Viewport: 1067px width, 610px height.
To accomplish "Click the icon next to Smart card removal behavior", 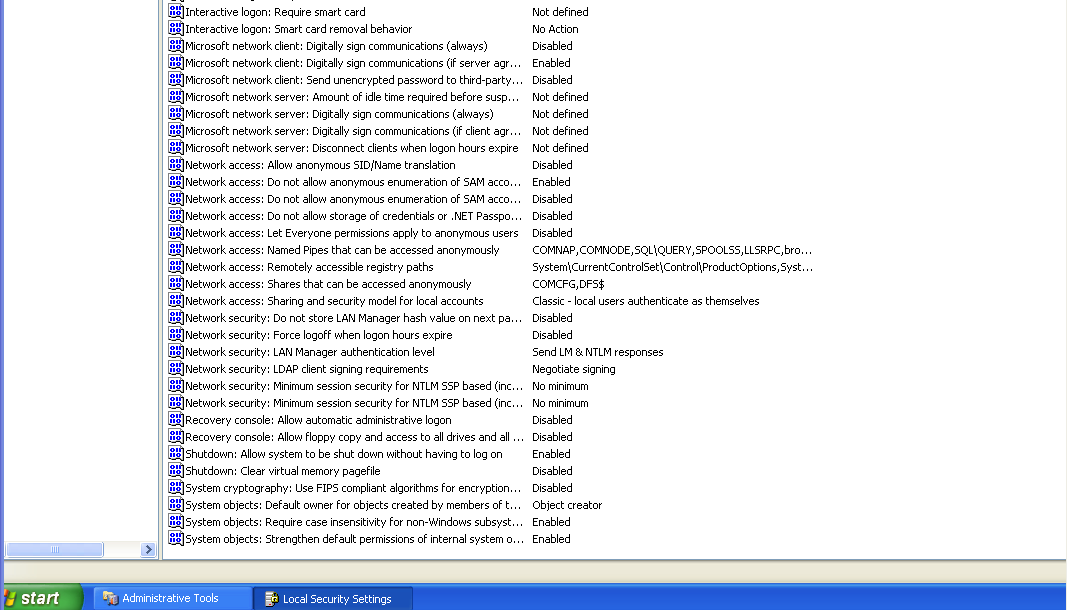I will coord(176,29).
